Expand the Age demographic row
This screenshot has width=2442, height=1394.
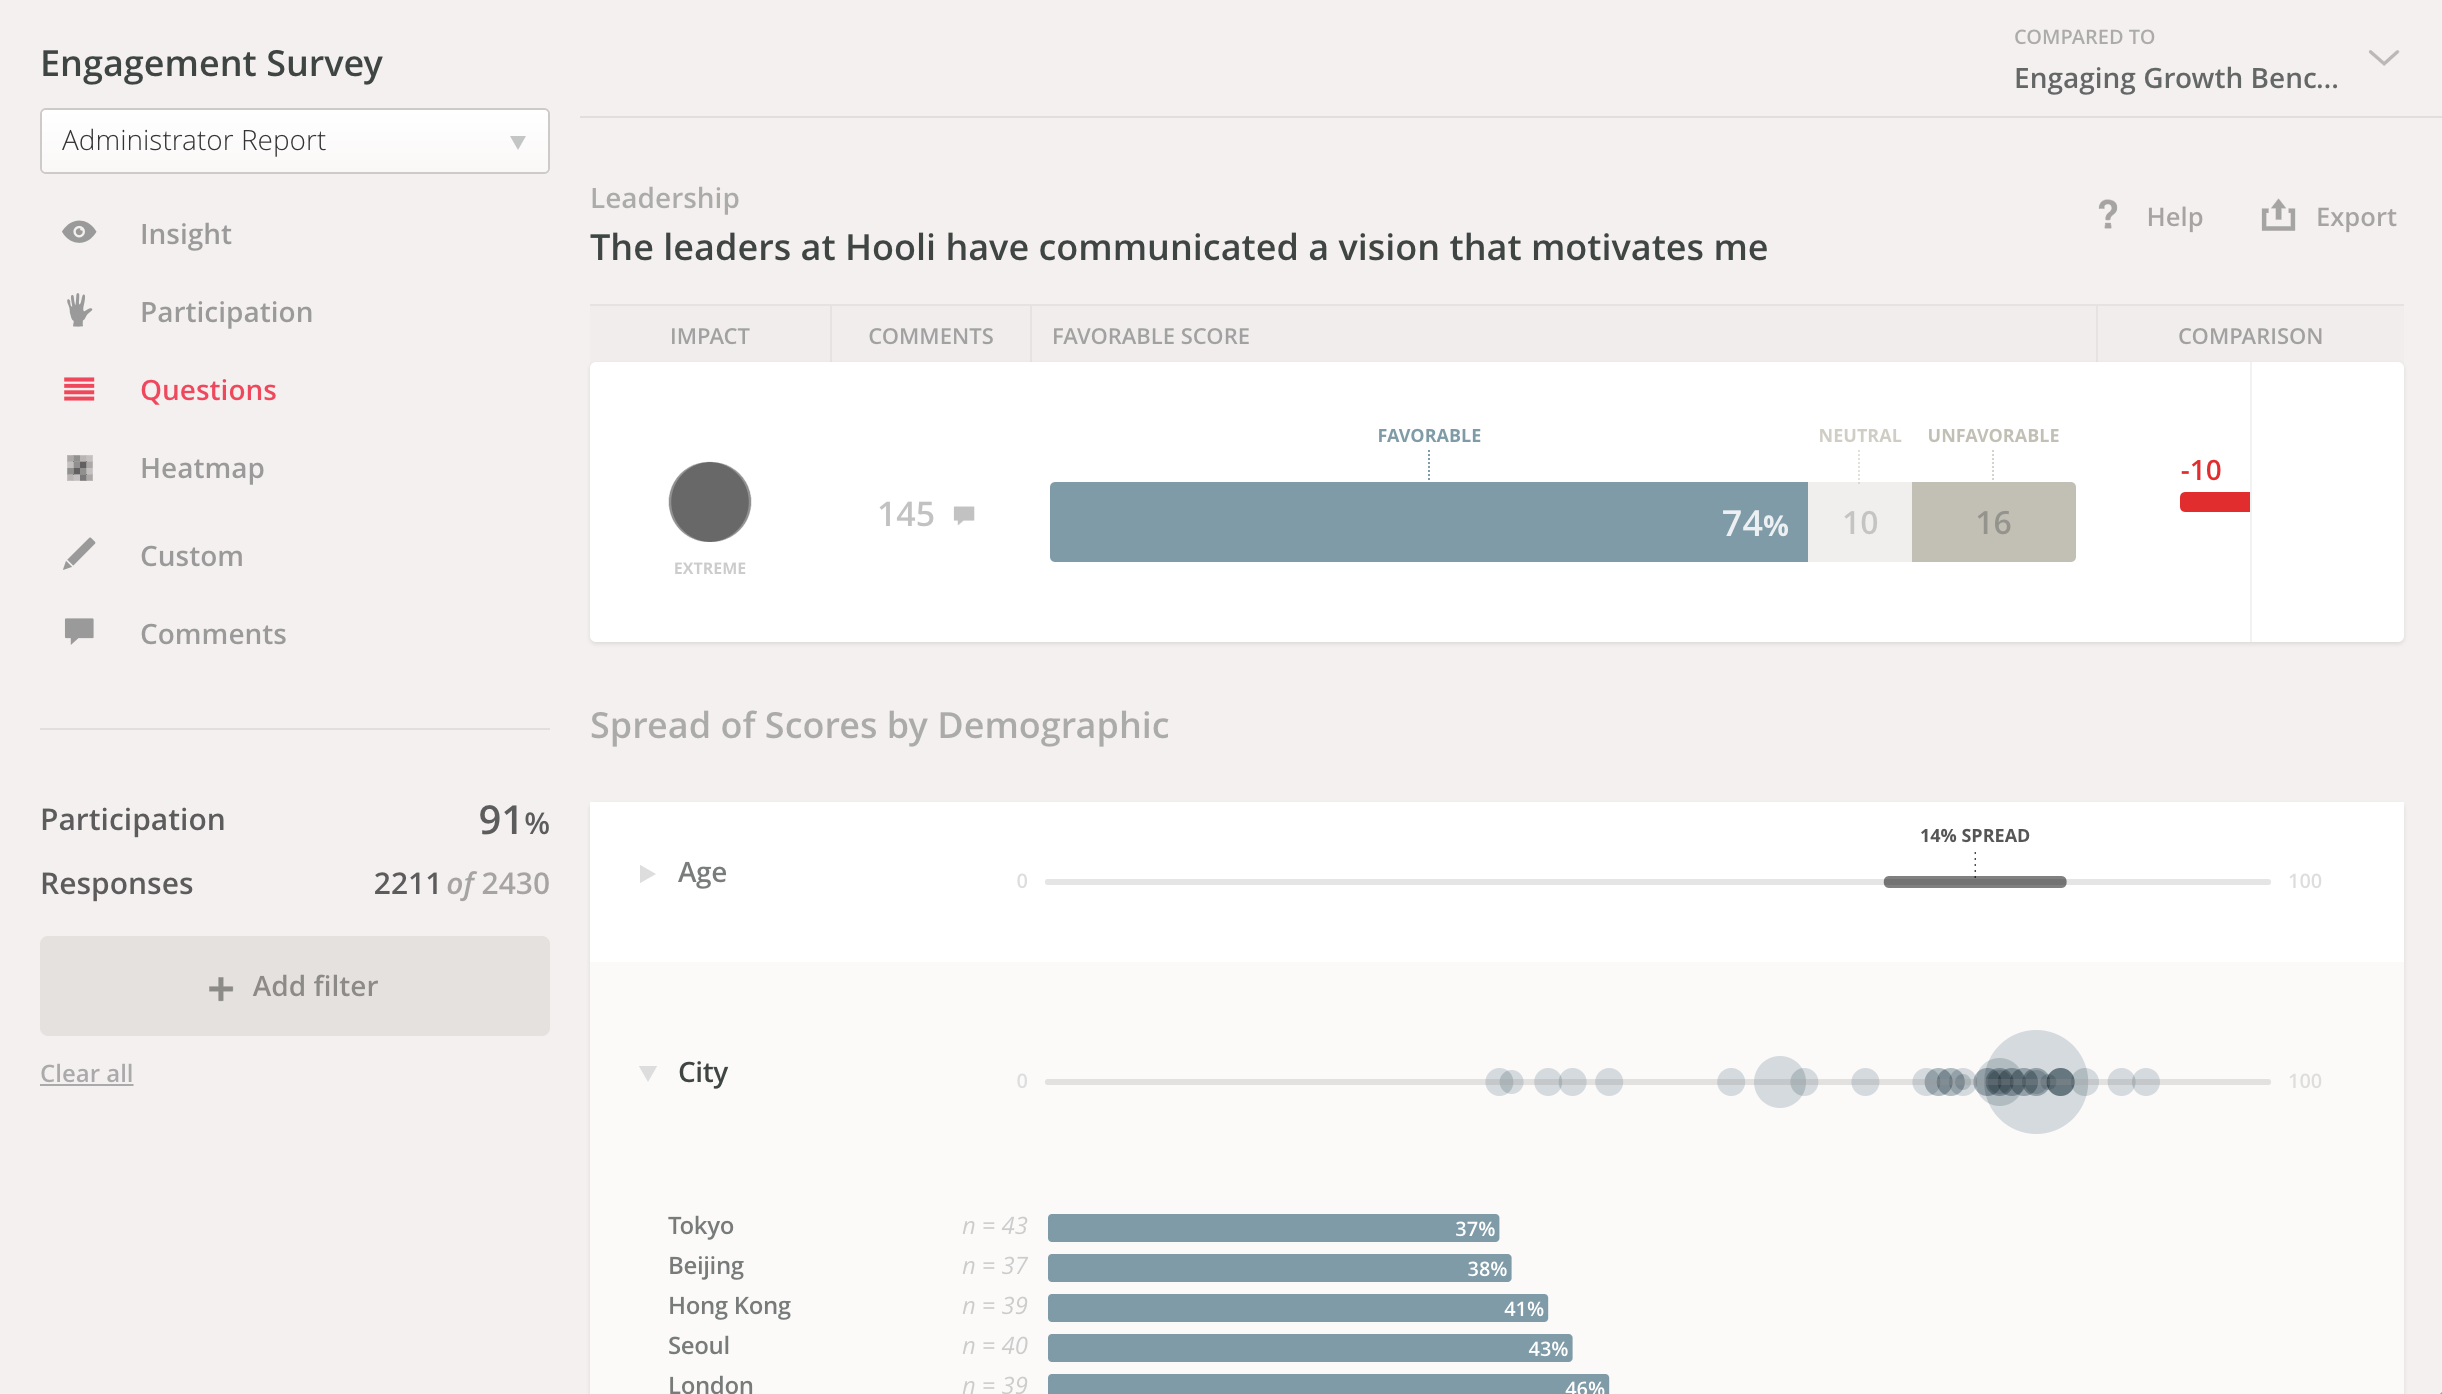click(647, 874)
